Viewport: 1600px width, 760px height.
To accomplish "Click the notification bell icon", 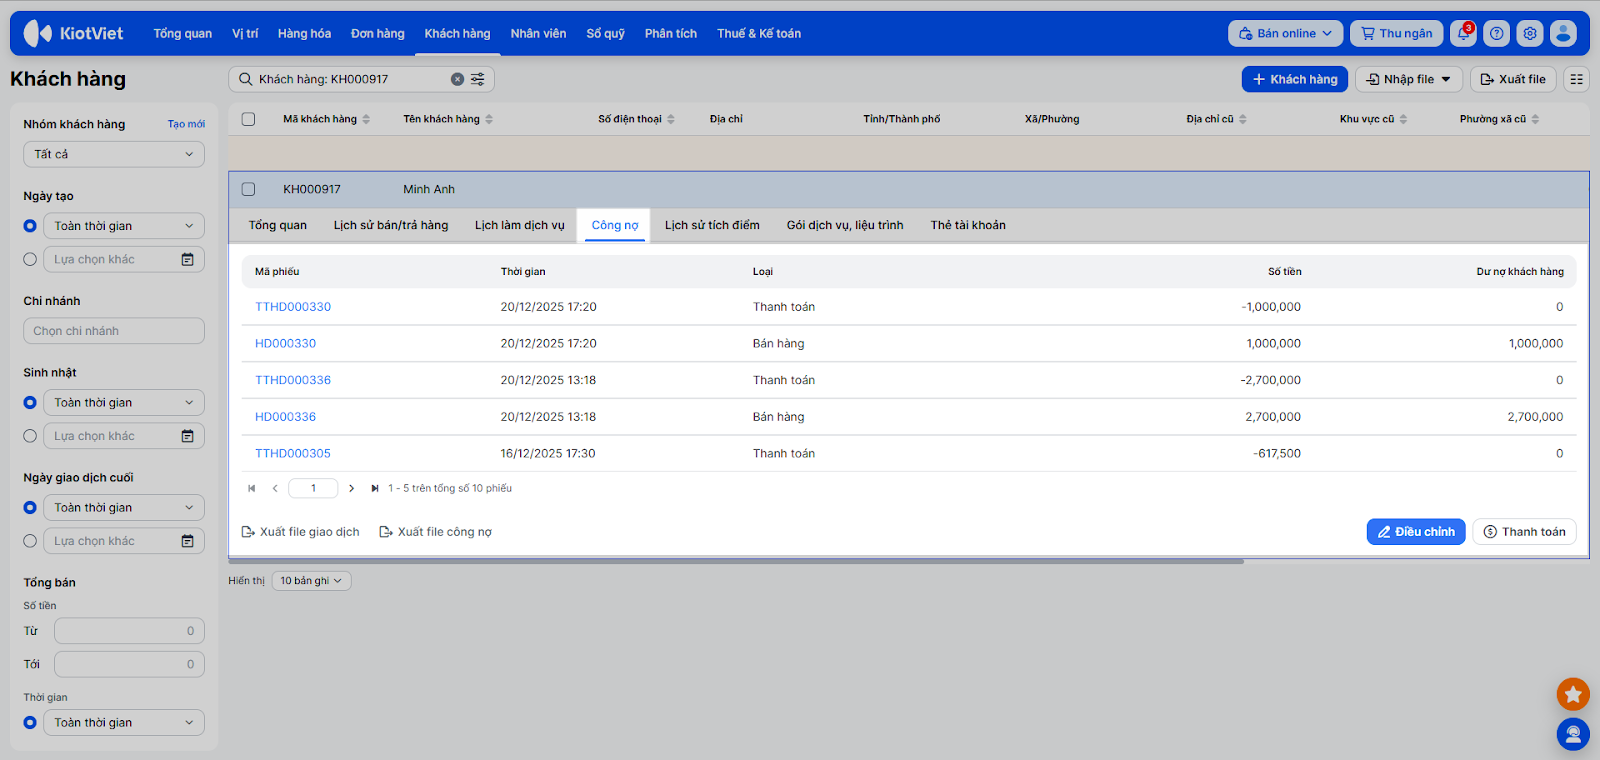I will [x=1463, y=34].
